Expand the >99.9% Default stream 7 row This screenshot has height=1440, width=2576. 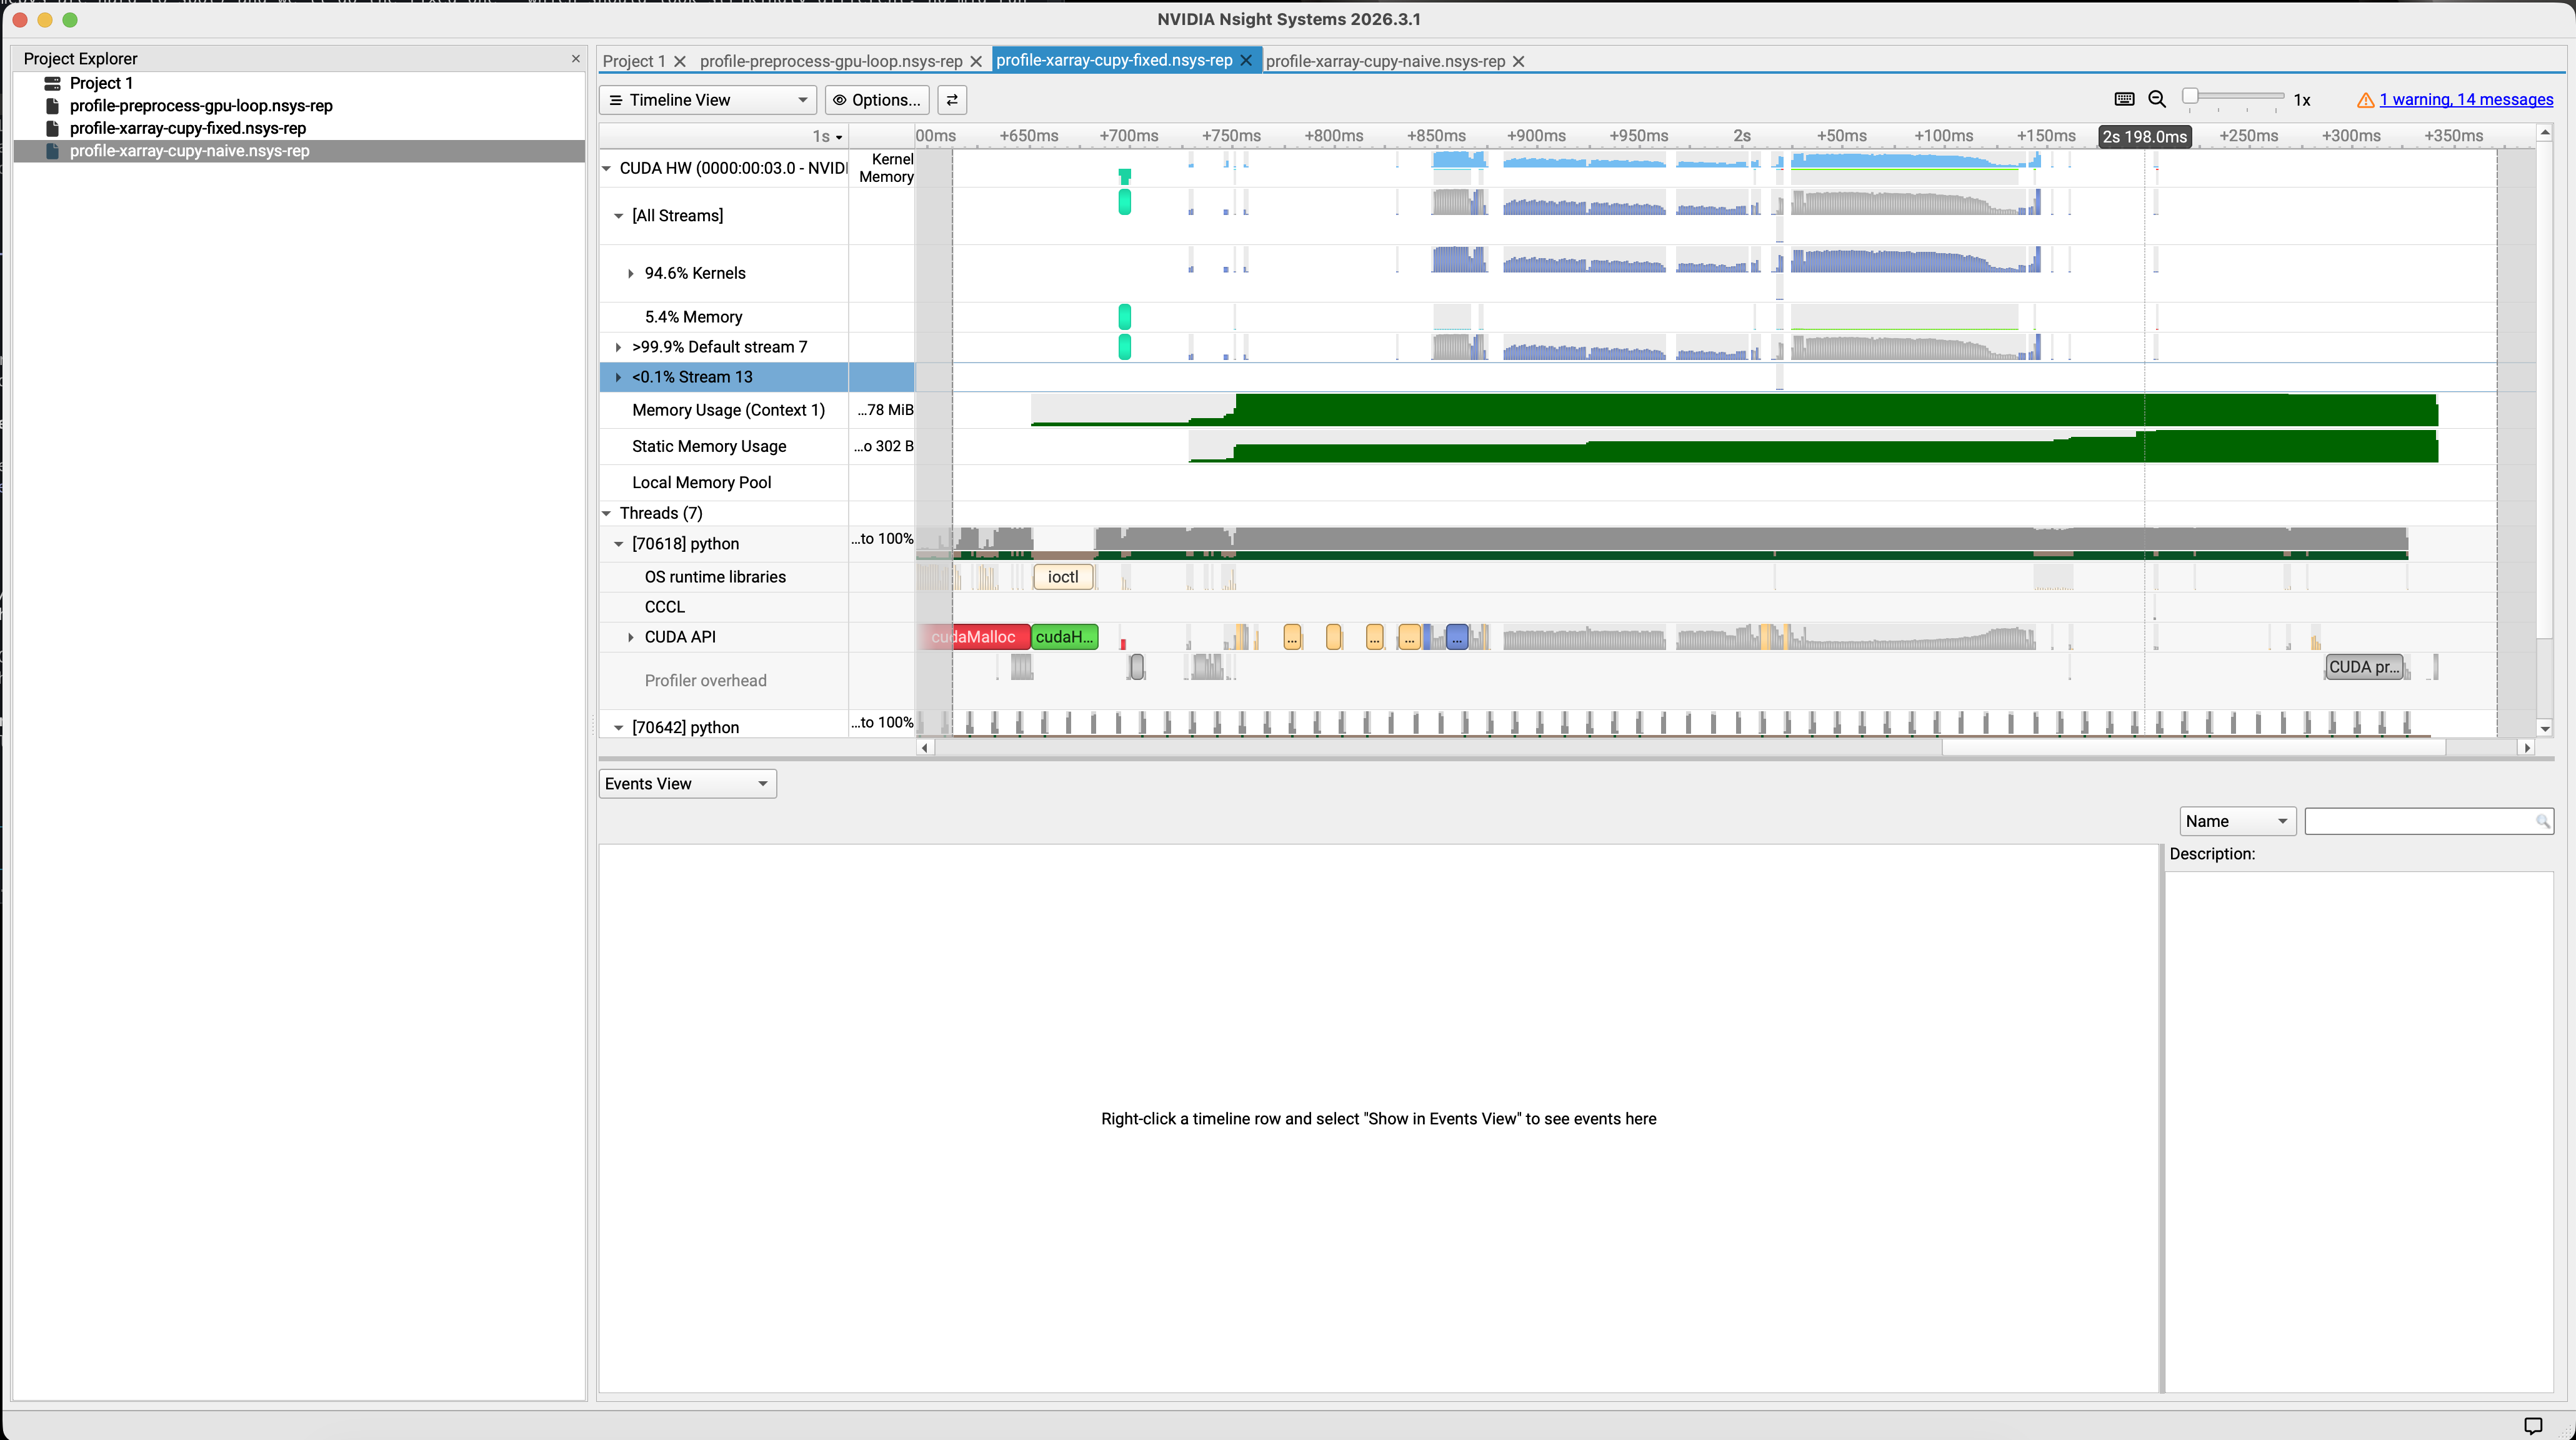pos(619,347)
